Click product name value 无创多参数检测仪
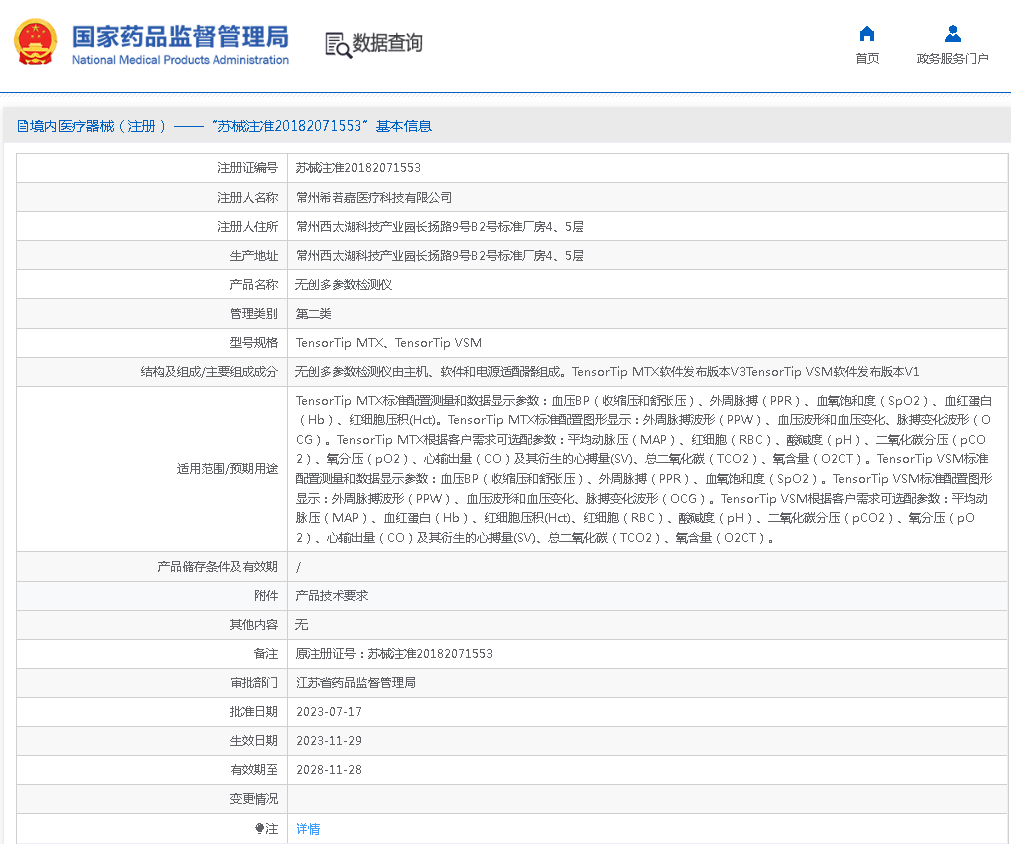The width and height of the screenshot is (1011, 844). (343, 284)
